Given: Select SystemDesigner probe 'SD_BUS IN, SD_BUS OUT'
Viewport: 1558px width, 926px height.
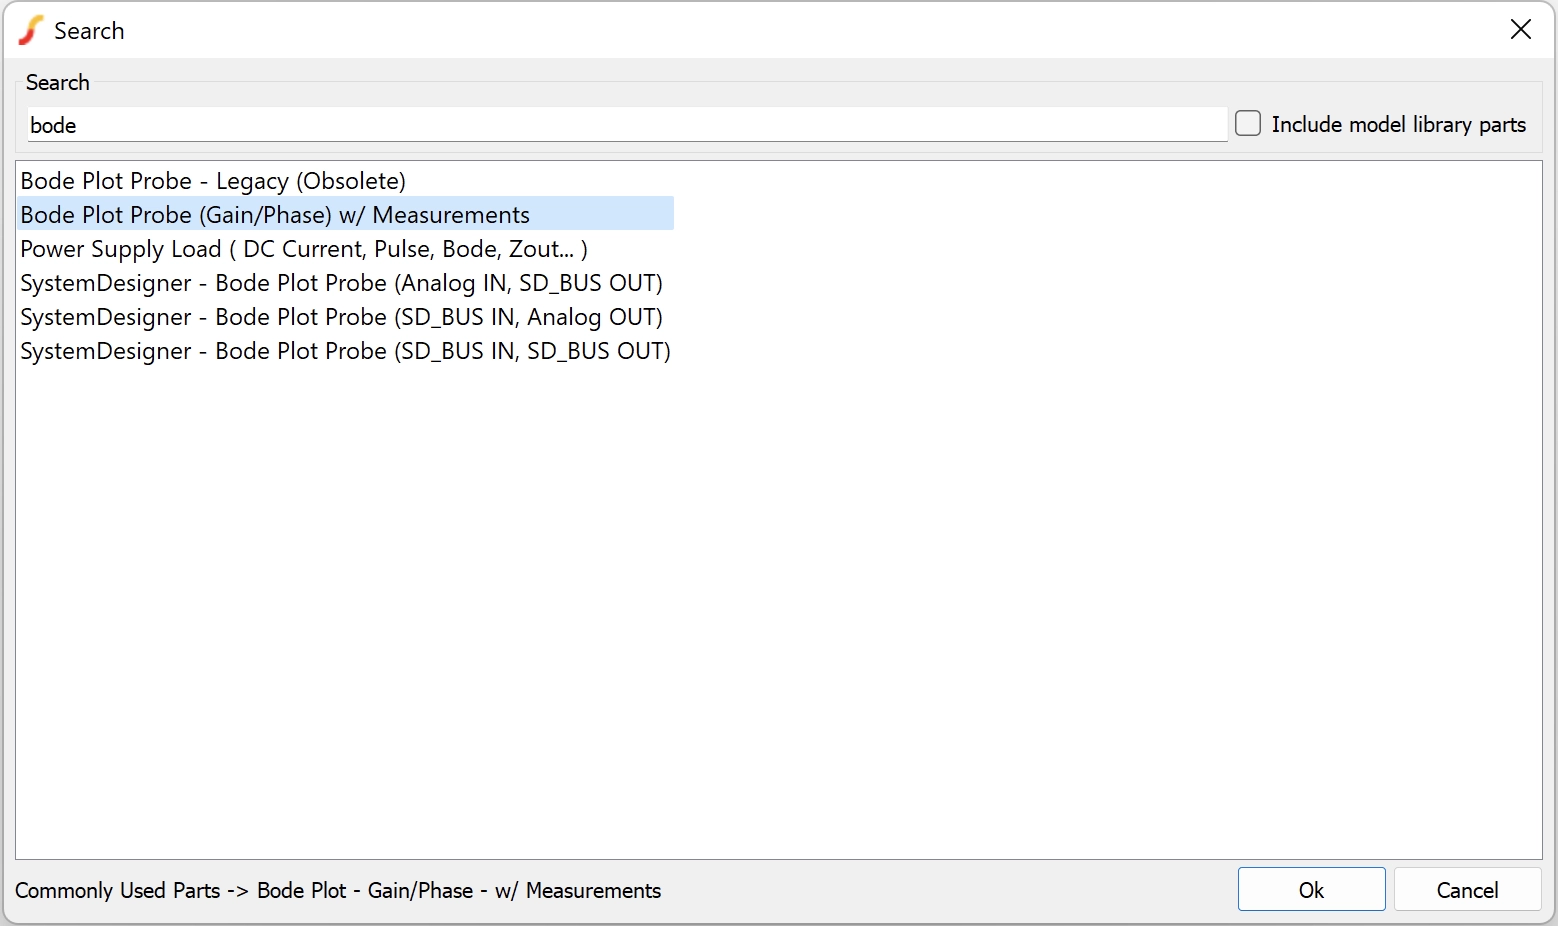Looking at the screenshot, I should (345, 351).
